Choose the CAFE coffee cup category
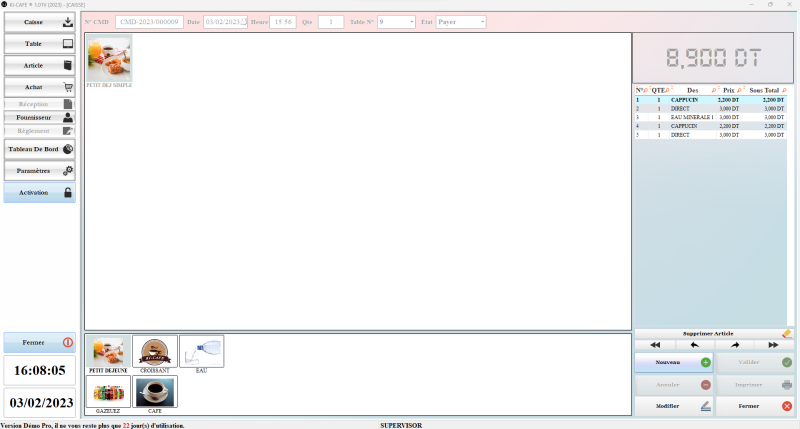This screenshot has height=429, width=800. (x=155, y=392)
